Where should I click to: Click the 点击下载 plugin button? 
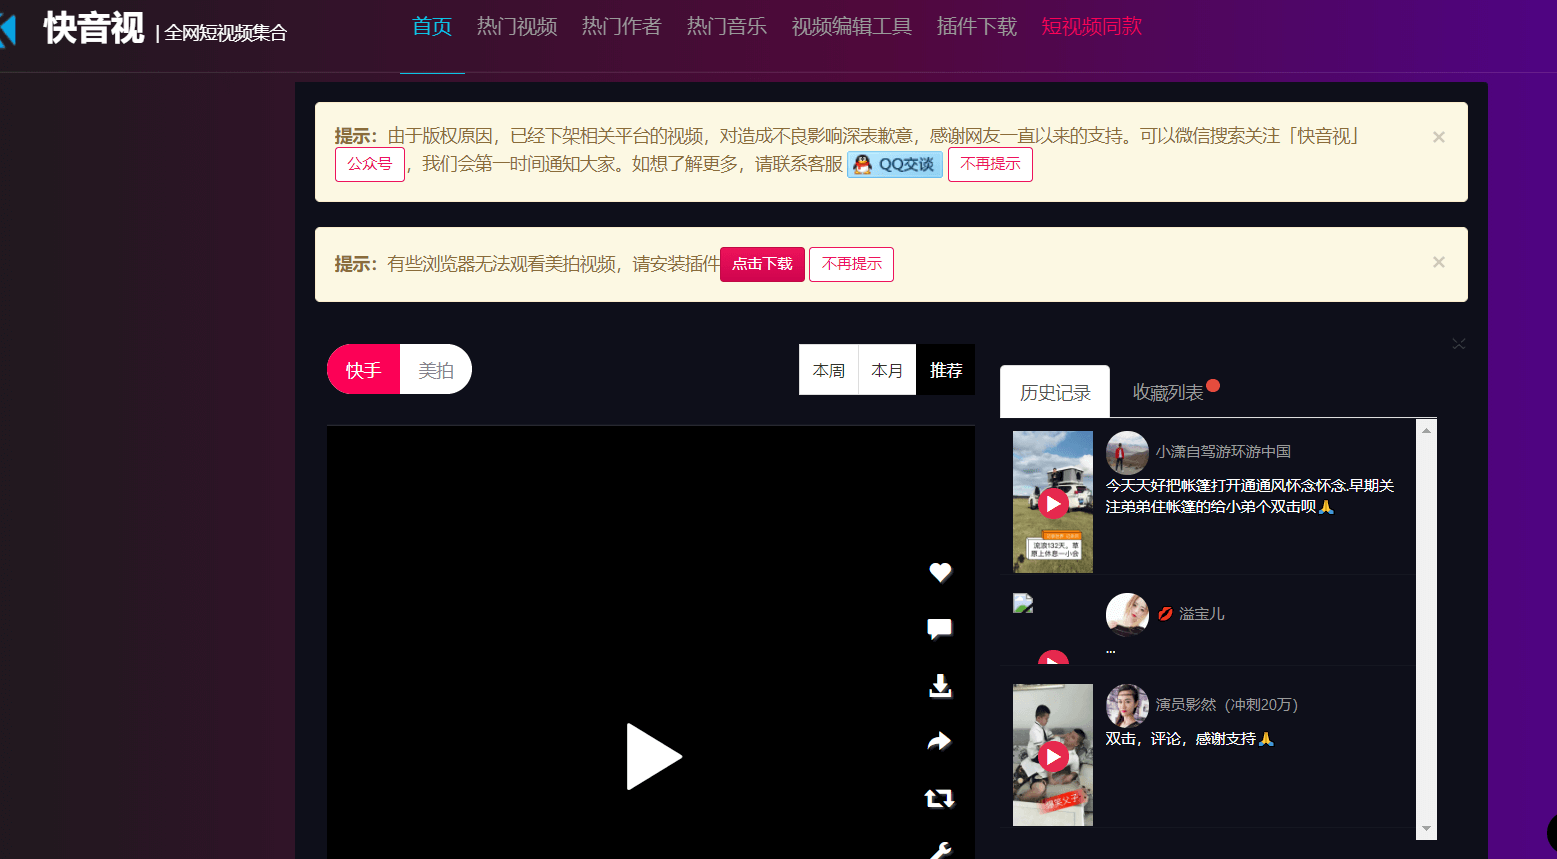762,264
